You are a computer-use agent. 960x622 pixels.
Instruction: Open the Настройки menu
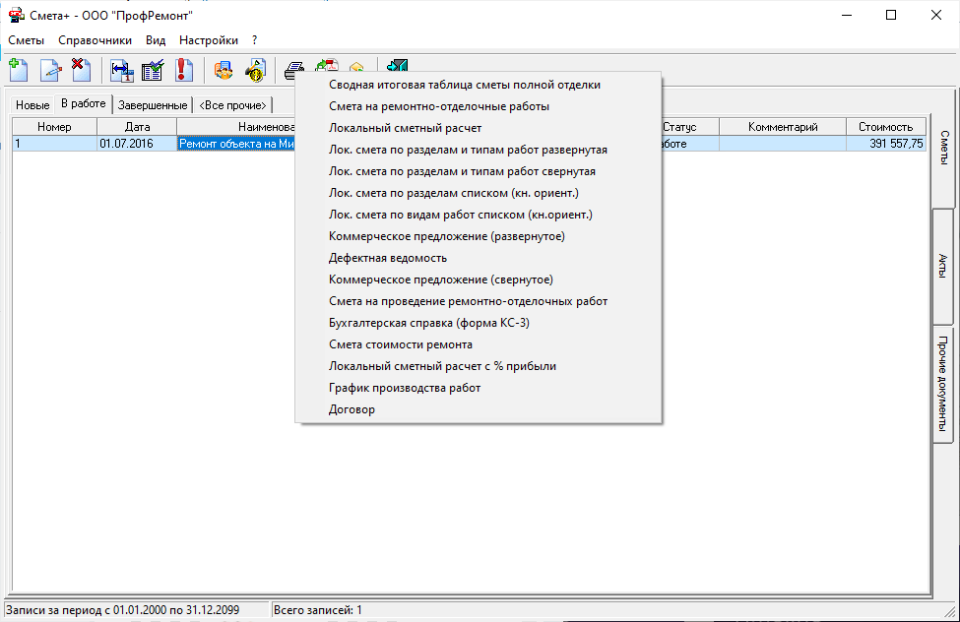click(x=208, y=40)
